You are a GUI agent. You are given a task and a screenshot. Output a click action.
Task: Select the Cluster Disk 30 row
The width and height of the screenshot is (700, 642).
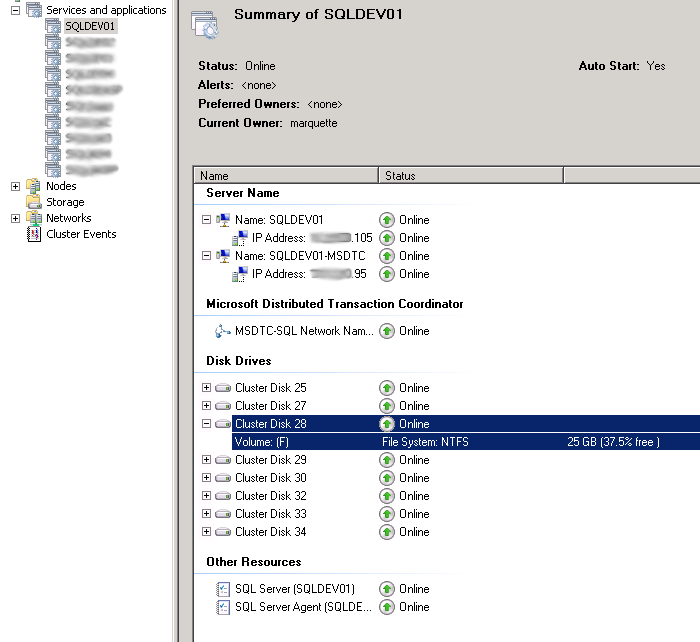click(271, 478)
